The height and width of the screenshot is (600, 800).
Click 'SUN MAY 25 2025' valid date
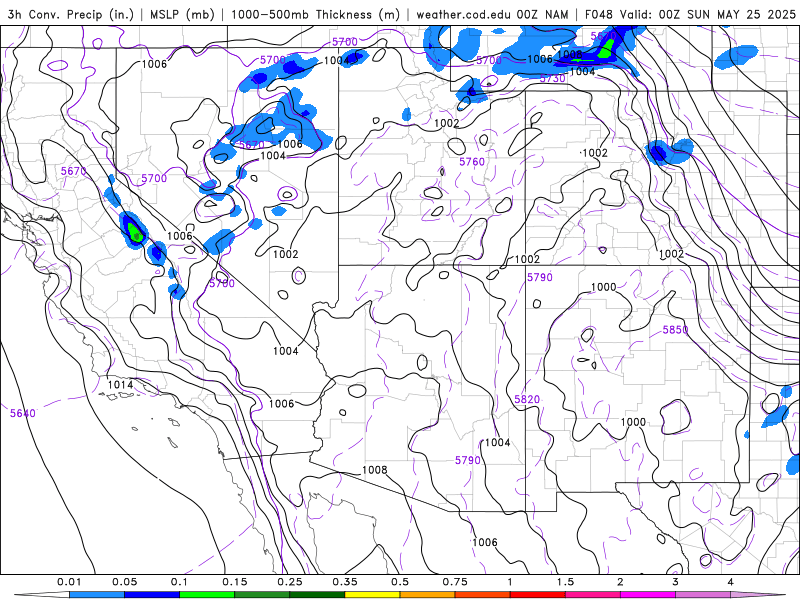(741, 14)
